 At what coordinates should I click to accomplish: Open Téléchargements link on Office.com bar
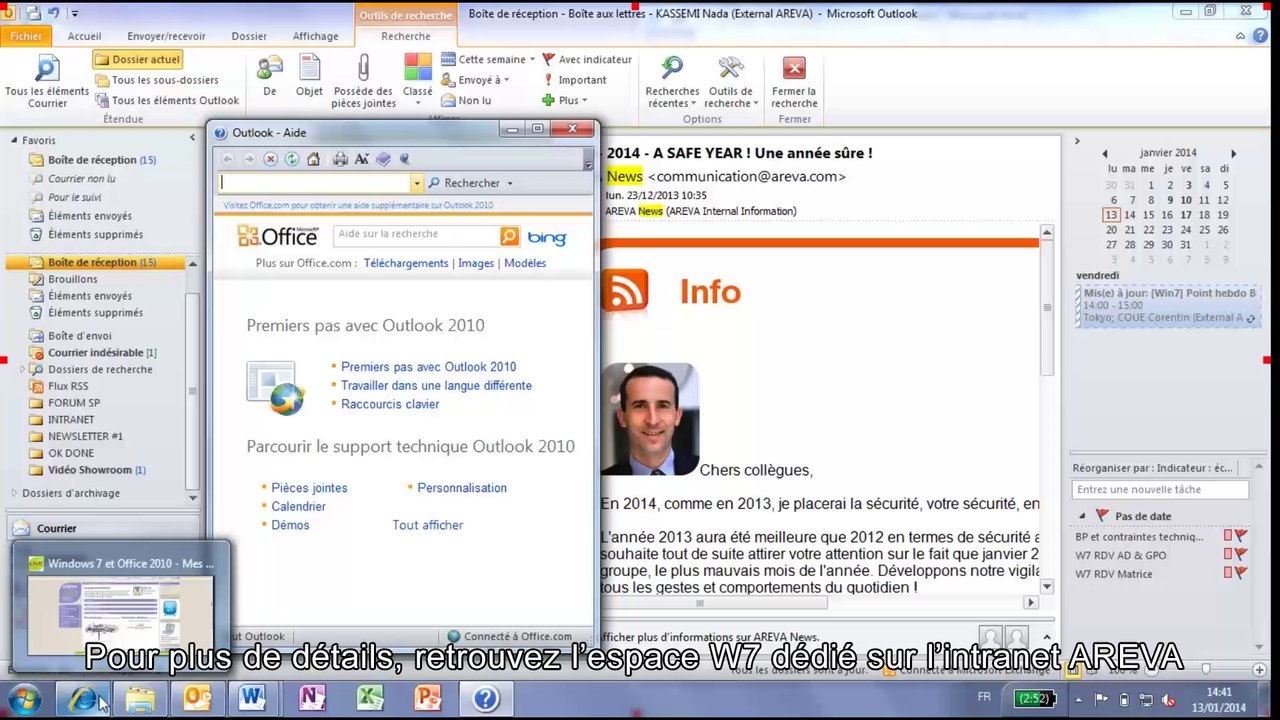(x=406, y=263)
